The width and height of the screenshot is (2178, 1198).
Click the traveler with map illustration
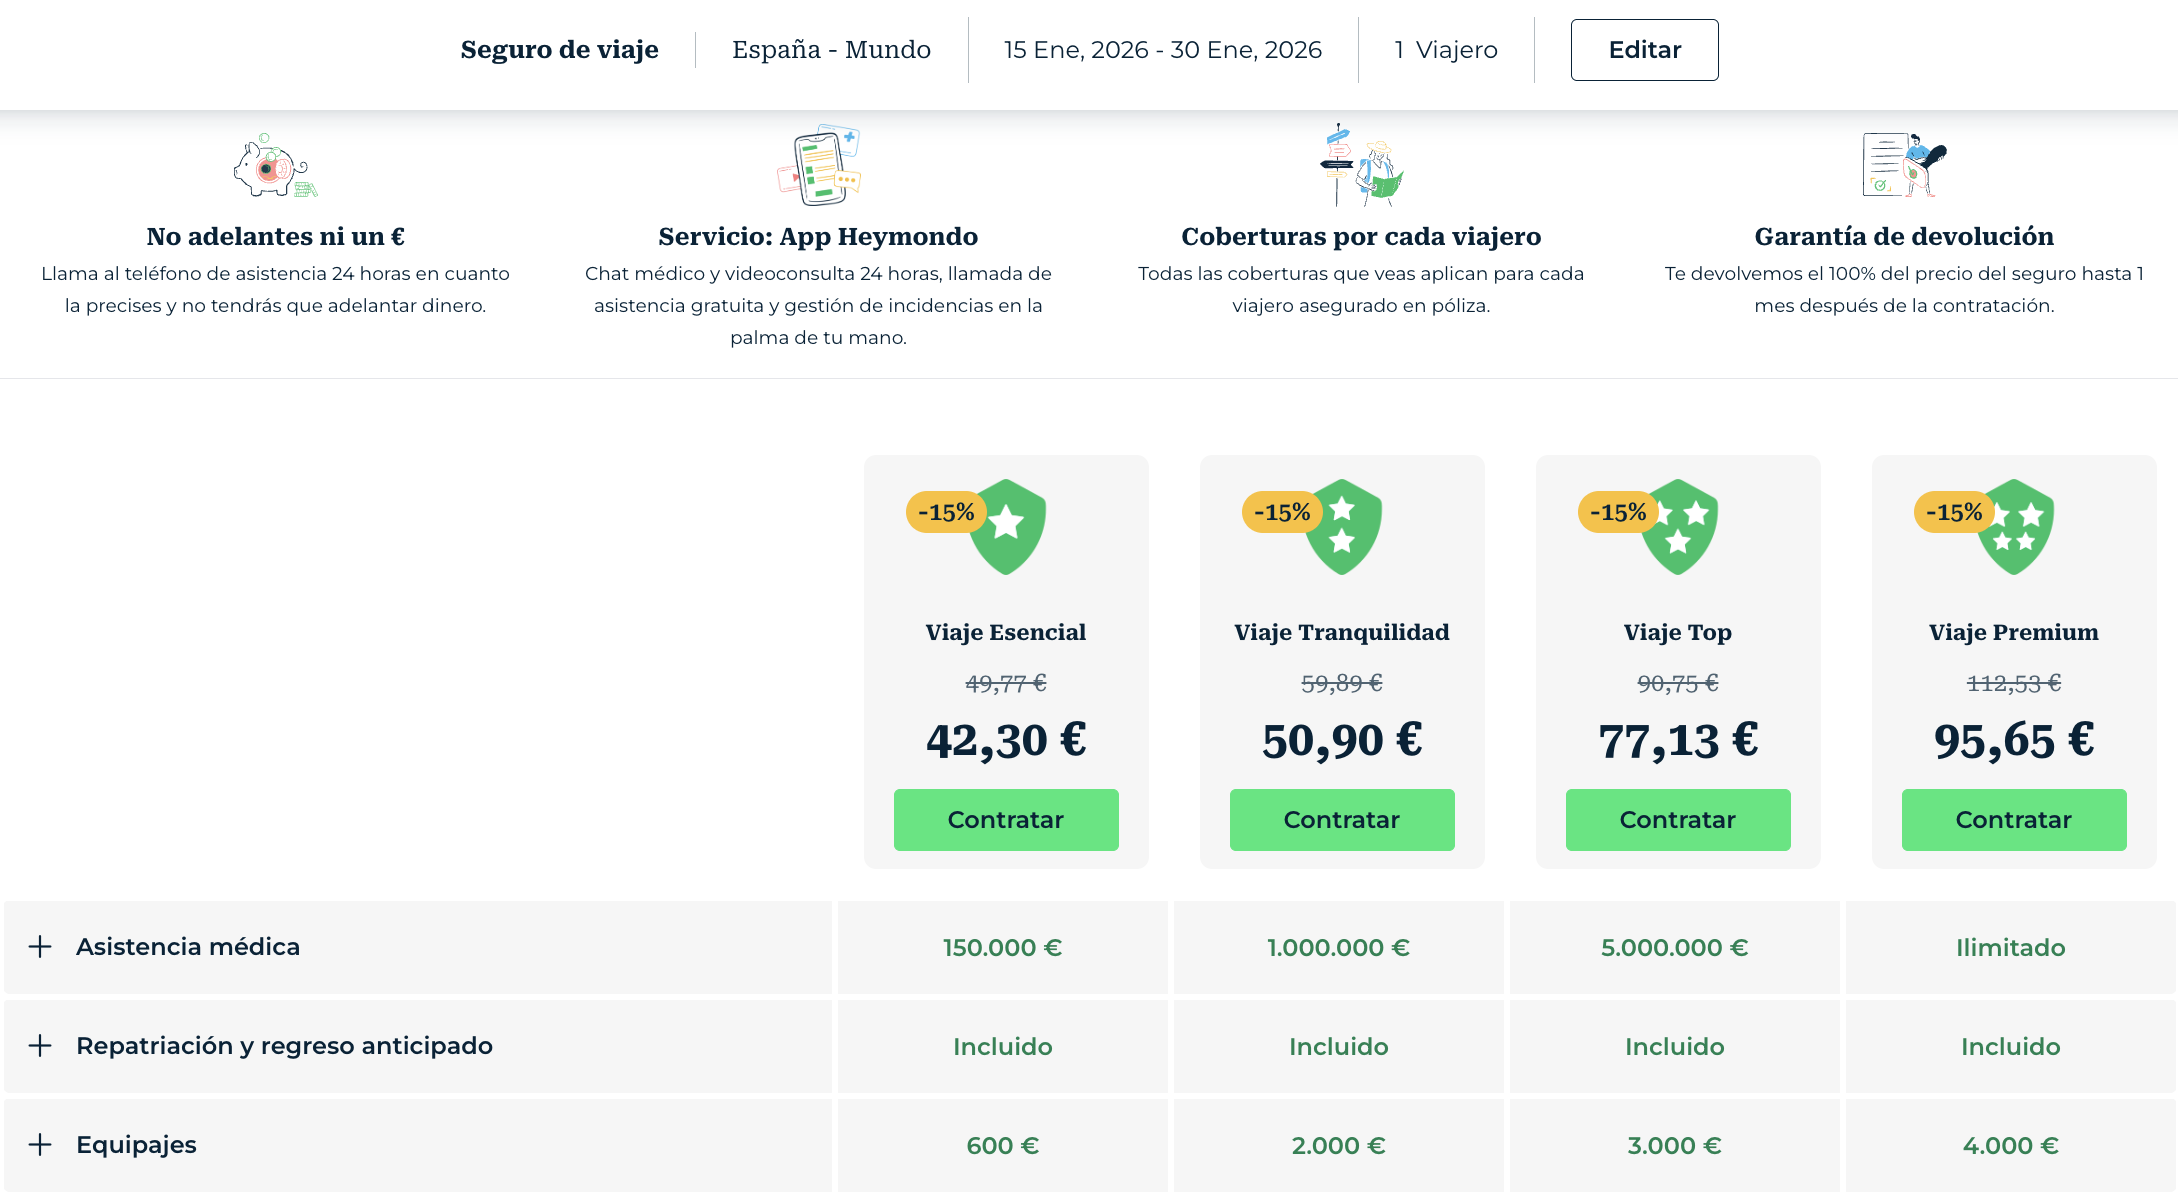point(1361,166)
